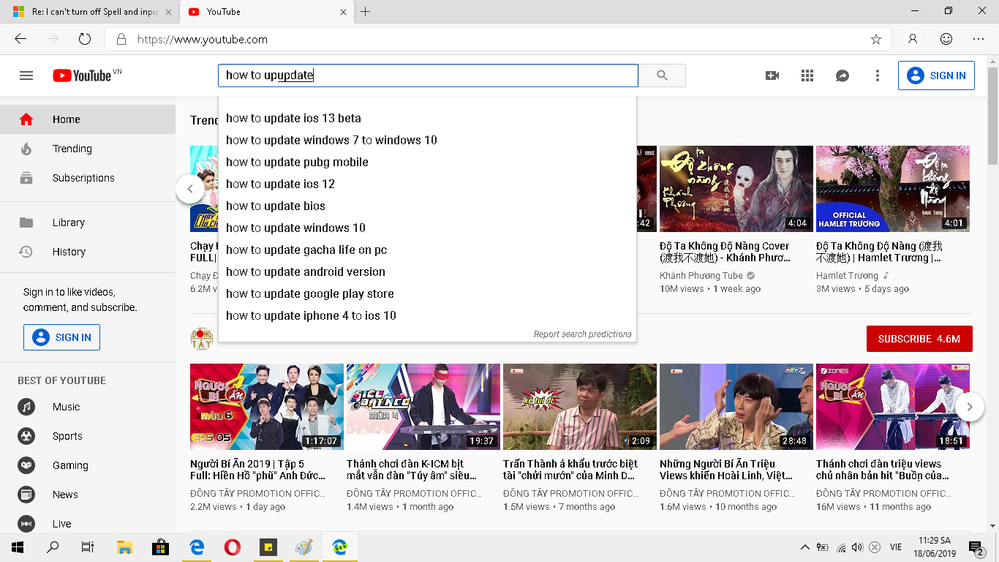This screenshot has width=999, height=562.
Task: Open File Explorer from the taskbar
Action: click(x=124, y=547)
